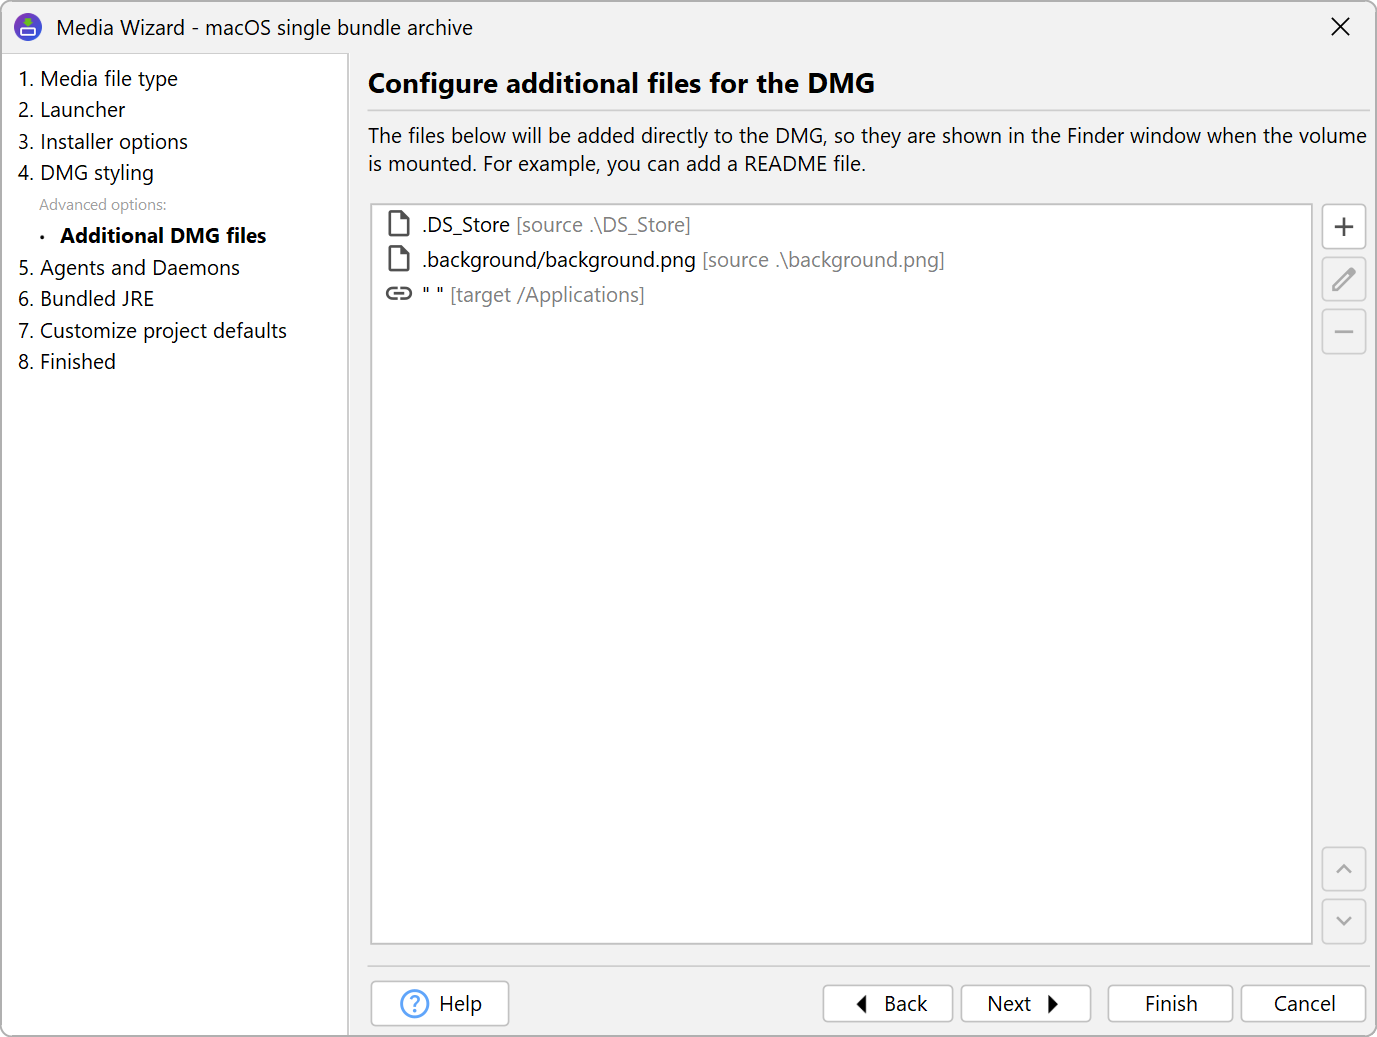
Task: Jump to Media file type step
Action: (x=98, y=79)
